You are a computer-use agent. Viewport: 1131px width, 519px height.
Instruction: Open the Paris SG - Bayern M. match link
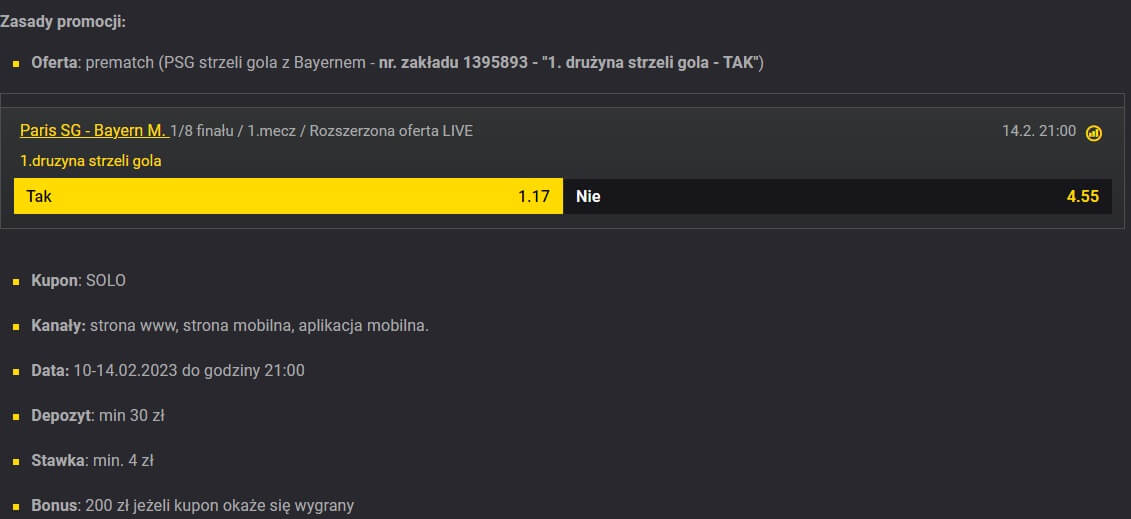click(94, 131)
